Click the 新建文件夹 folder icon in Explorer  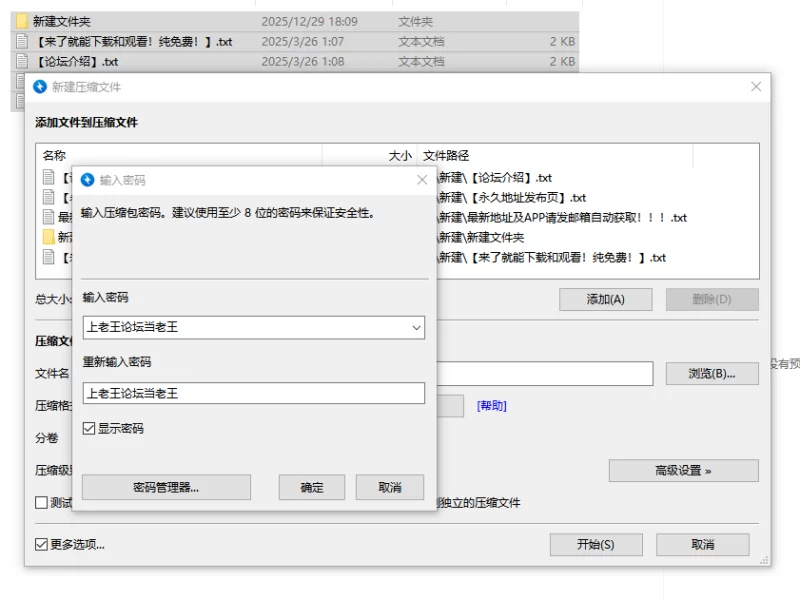(x=22, y=21)
